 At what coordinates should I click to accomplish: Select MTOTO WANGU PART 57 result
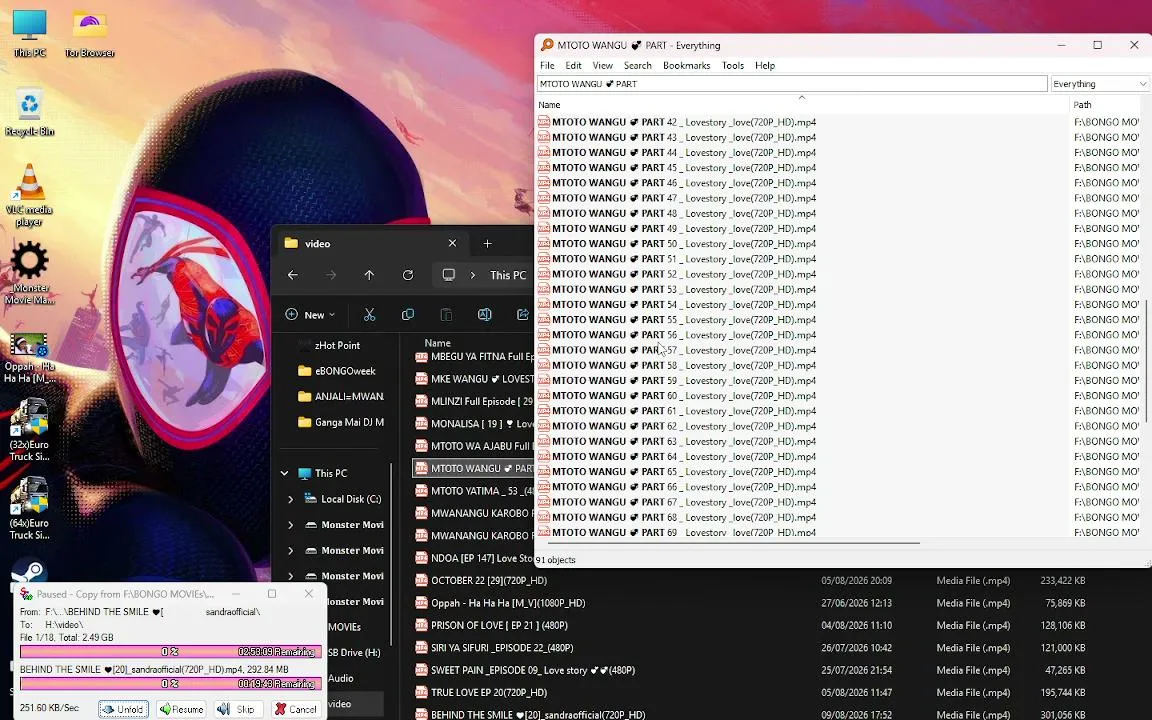[677, 350]
